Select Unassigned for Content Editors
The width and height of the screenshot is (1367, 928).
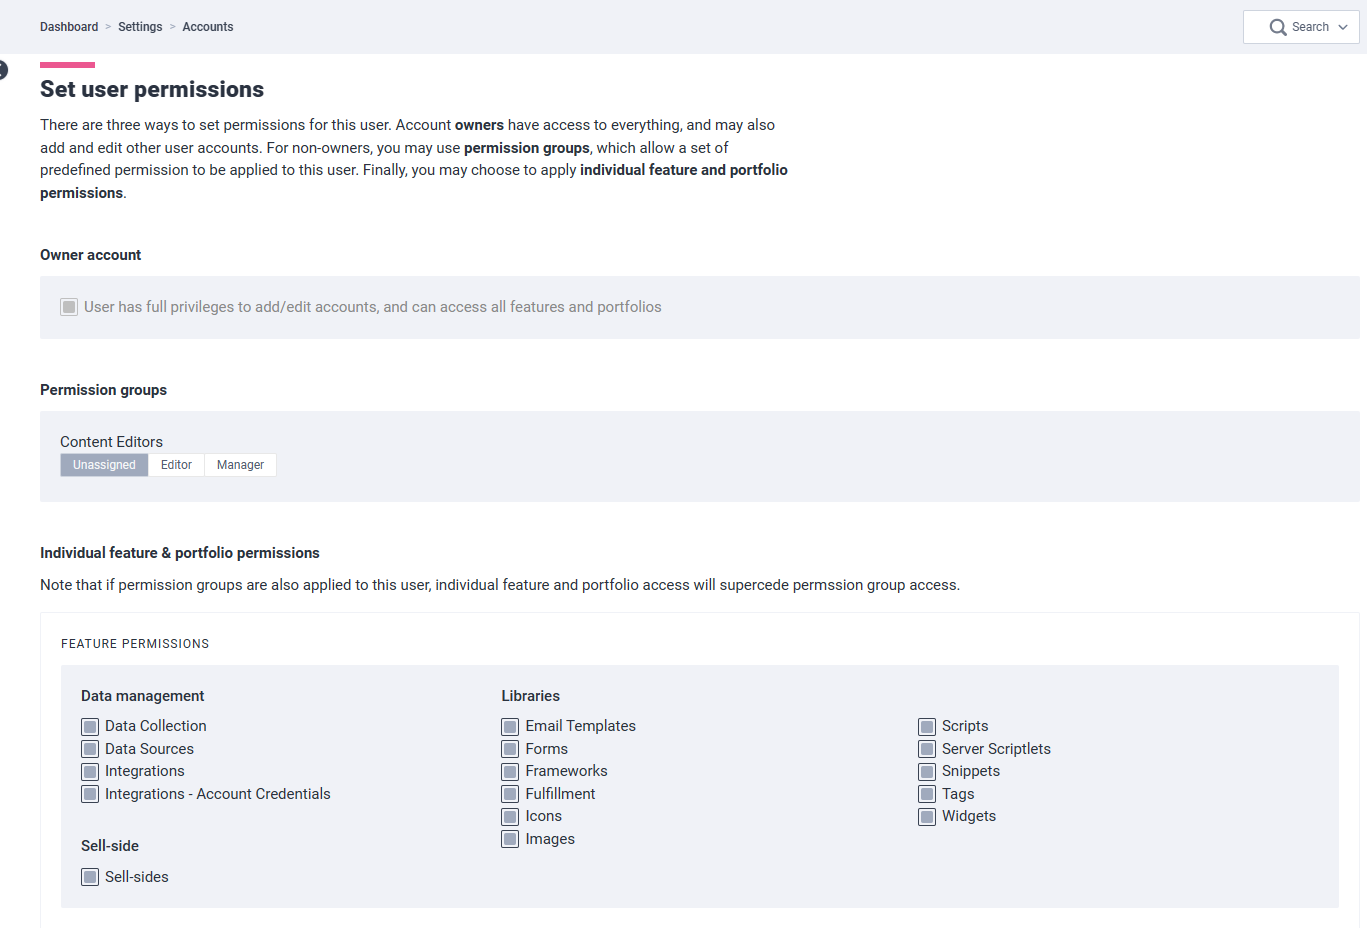(104, 465)
